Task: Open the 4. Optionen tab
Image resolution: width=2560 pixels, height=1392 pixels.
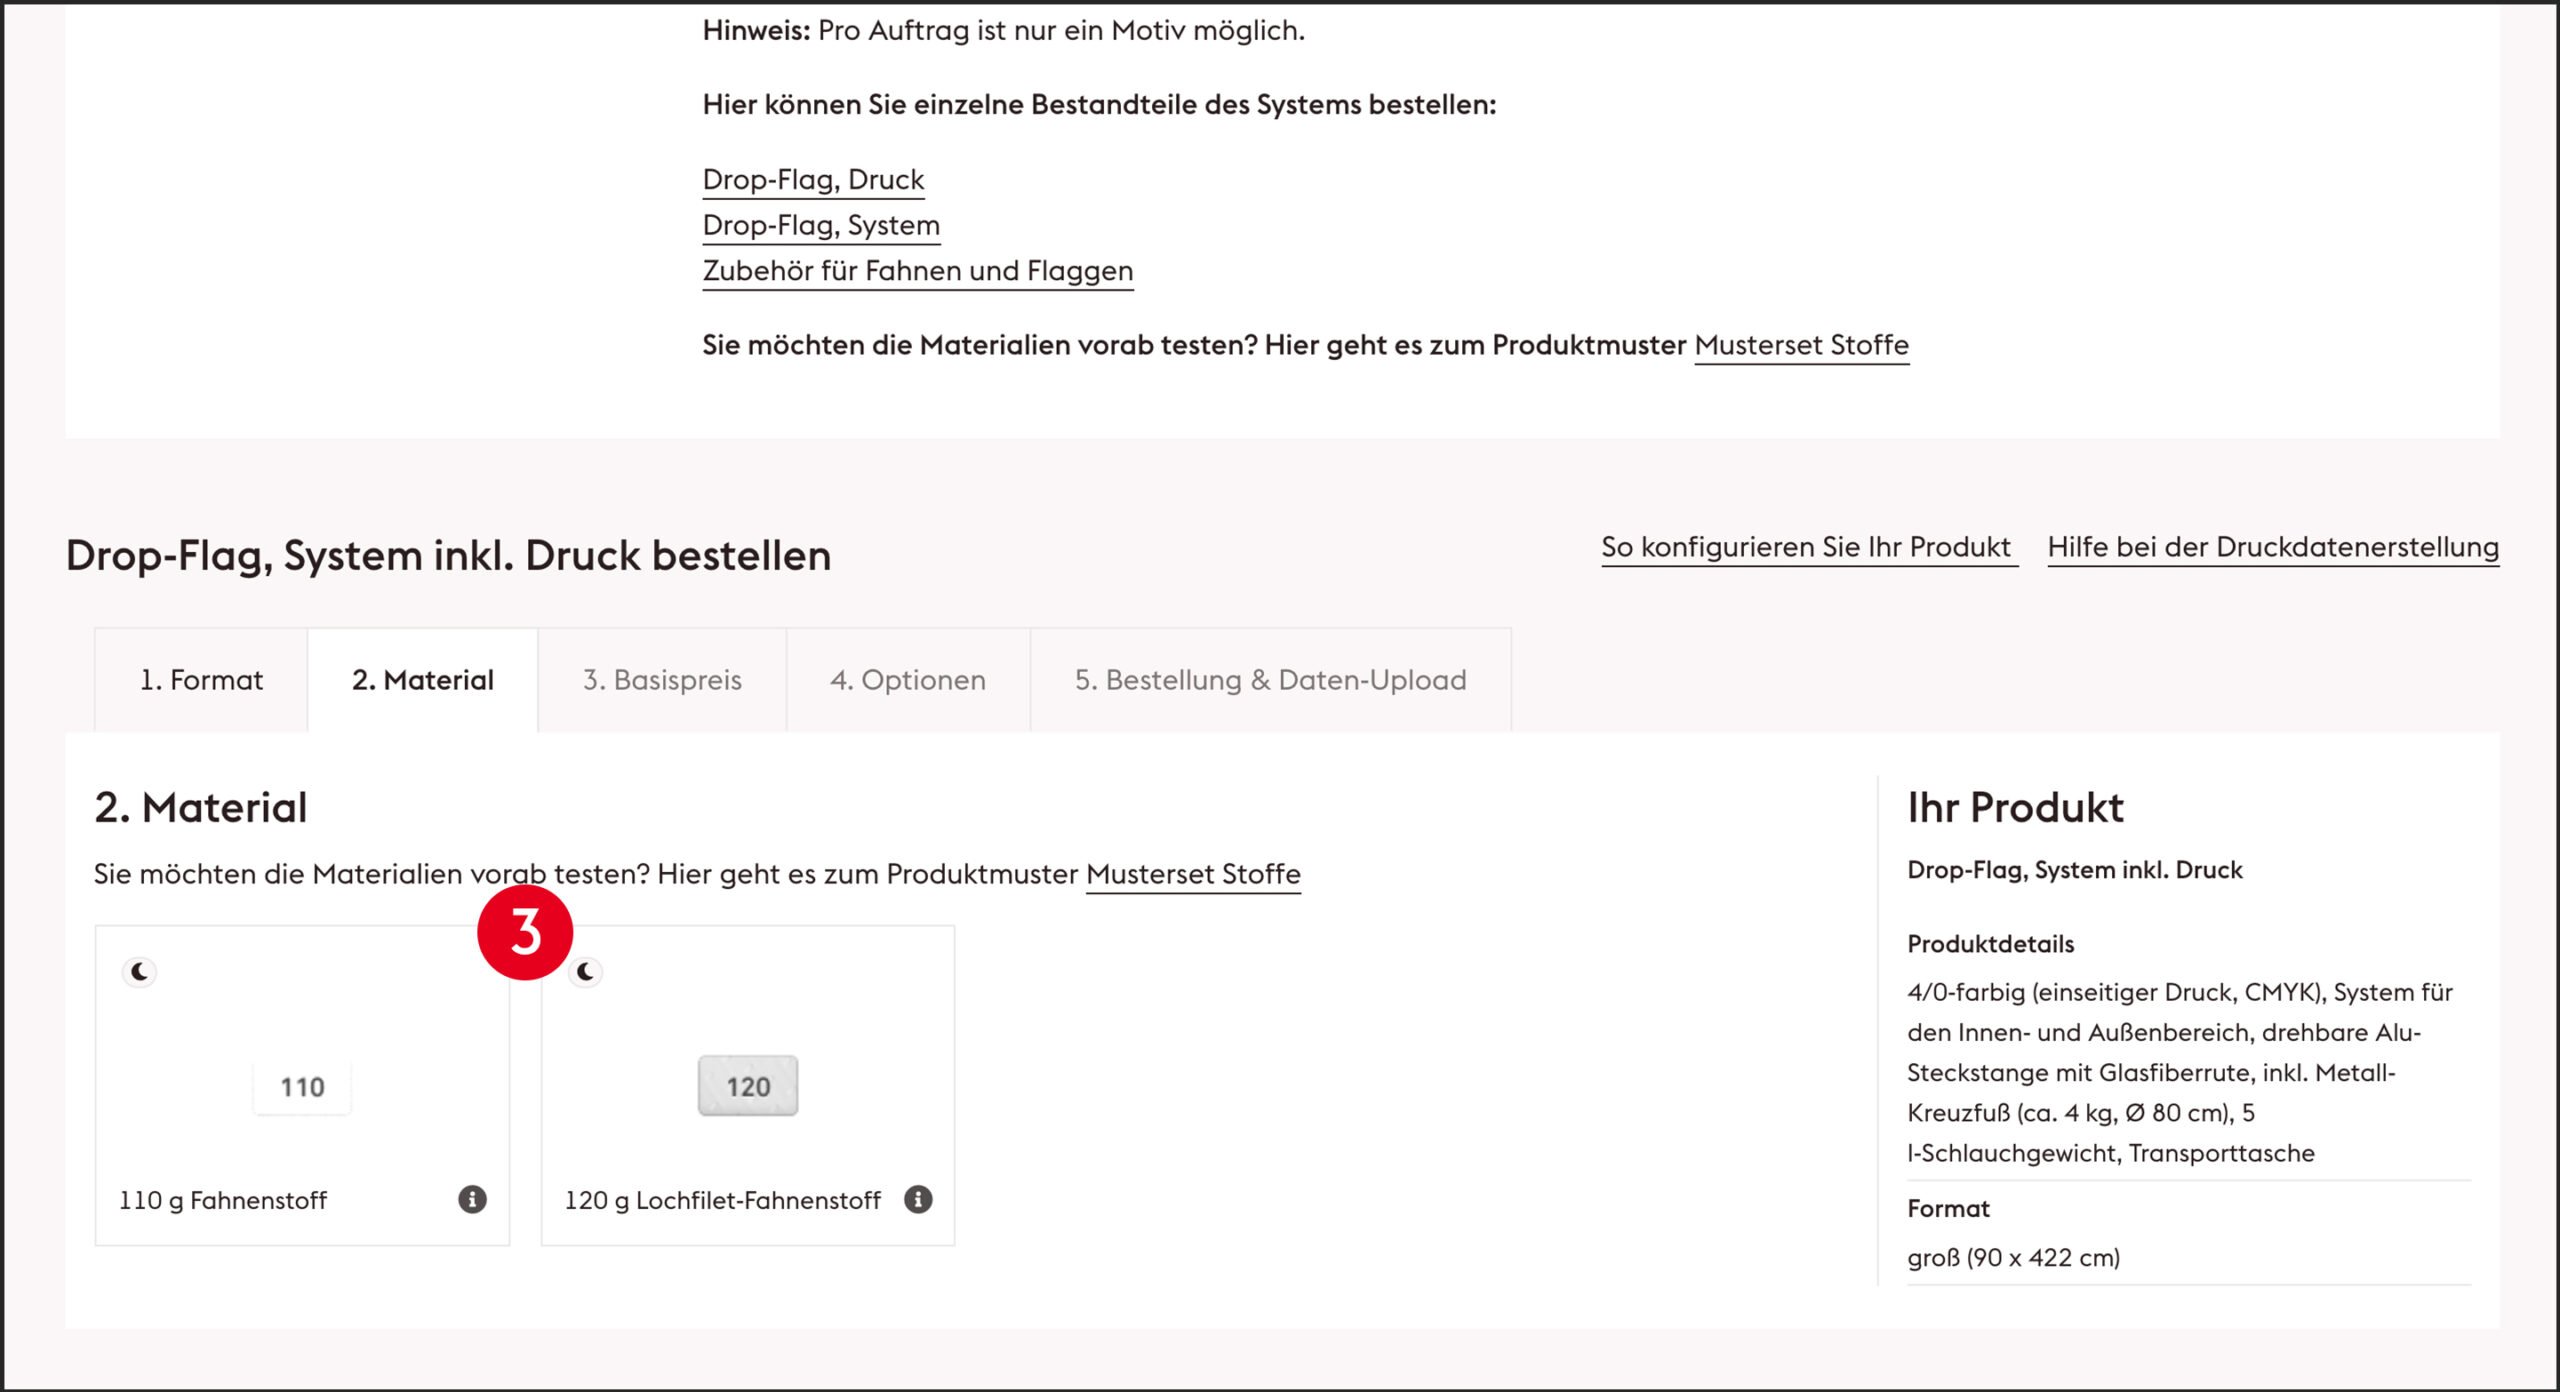Action: pos(907,680)
